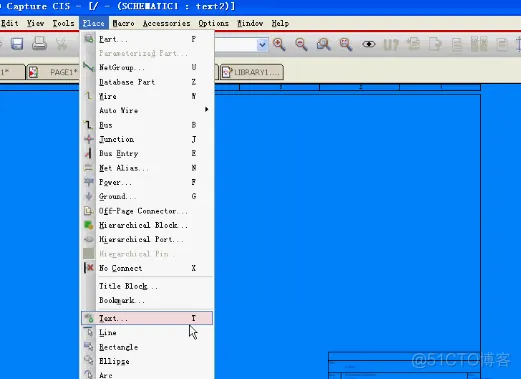The width and height of the screenshot is (521, 379).
Task: Open the Tools menu
Action: (x=63, y=23)
